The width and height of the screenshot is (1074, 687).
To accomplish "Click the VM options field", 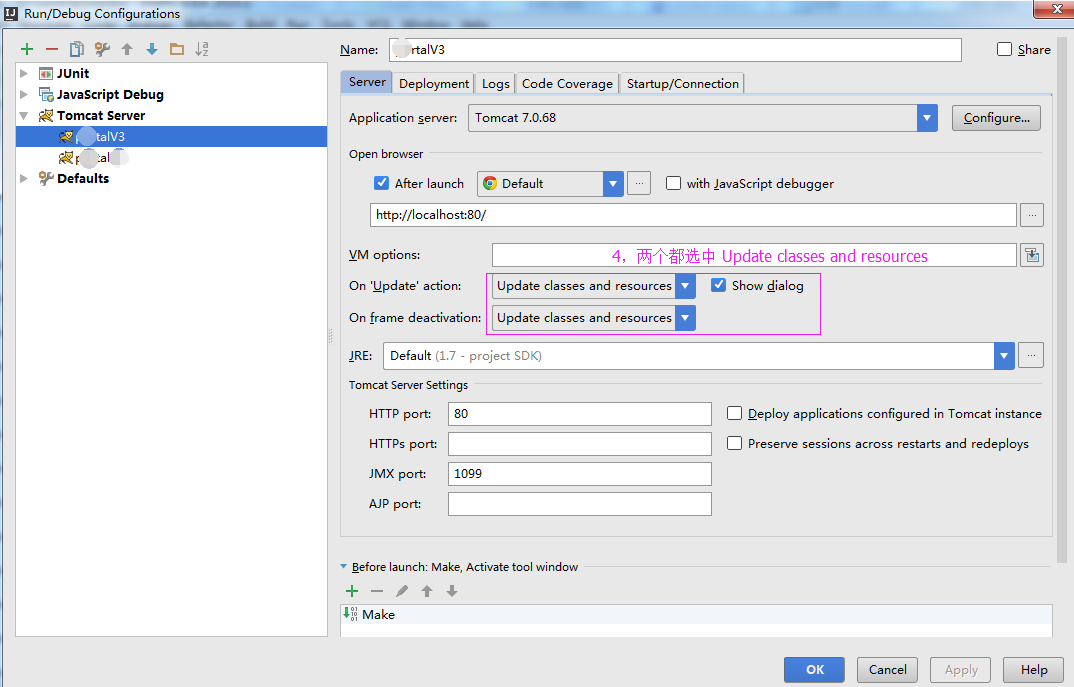I will [x=754, y=255].
